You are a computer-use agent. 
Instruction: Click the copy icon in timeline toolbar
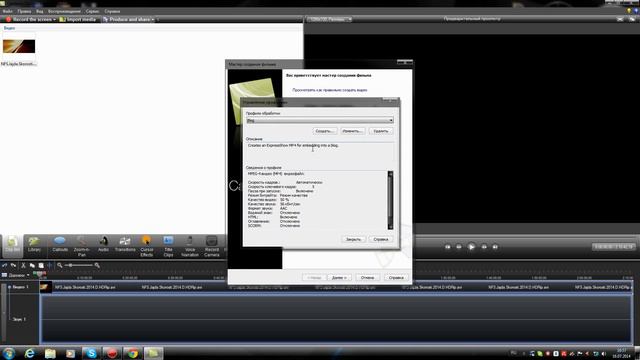[x=32, y=265]
